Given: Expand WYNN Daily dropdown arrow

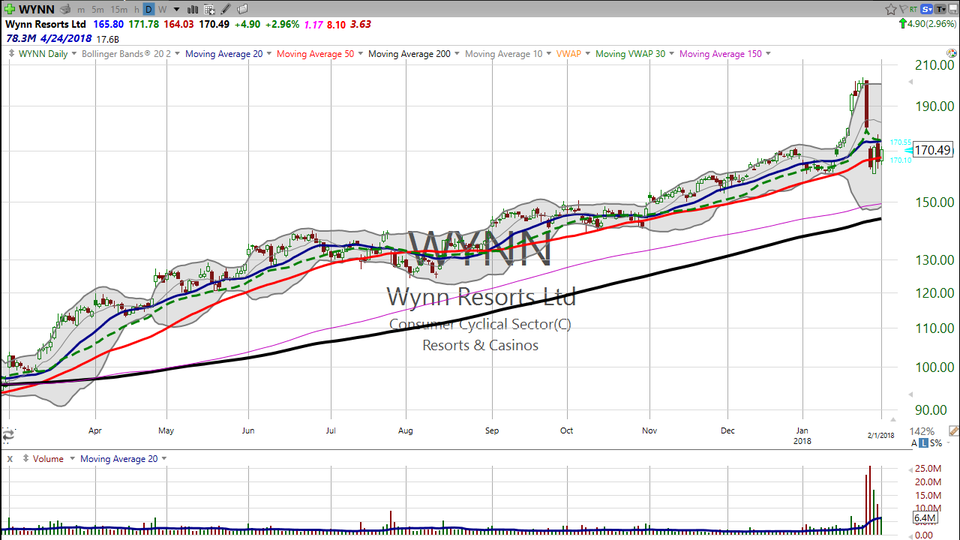Looking at the screenshot, I should click(74, 54).
